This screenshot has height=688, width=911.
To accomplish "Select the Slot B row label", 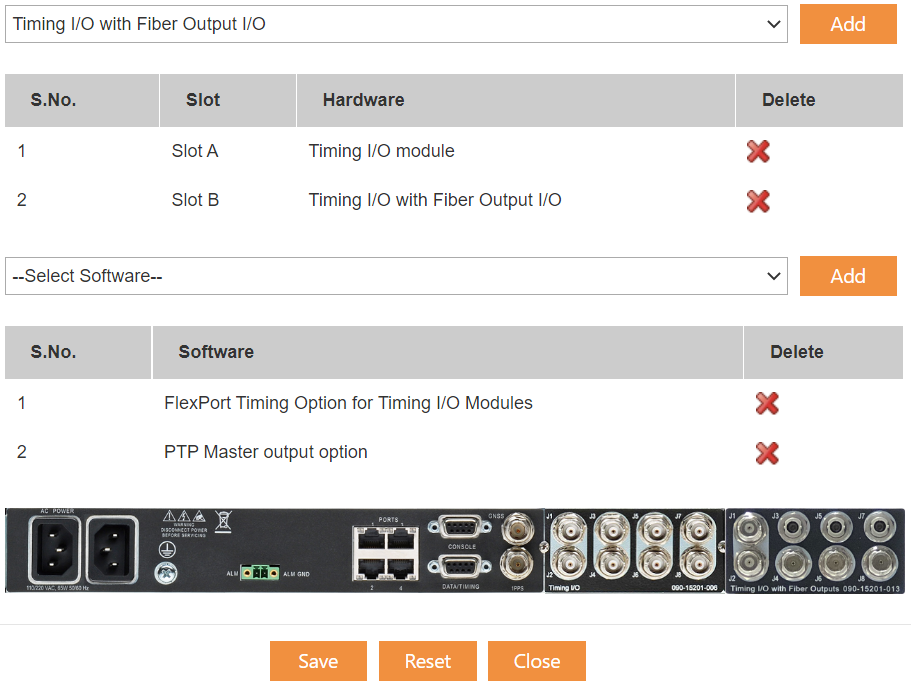I will coord(195,201).
